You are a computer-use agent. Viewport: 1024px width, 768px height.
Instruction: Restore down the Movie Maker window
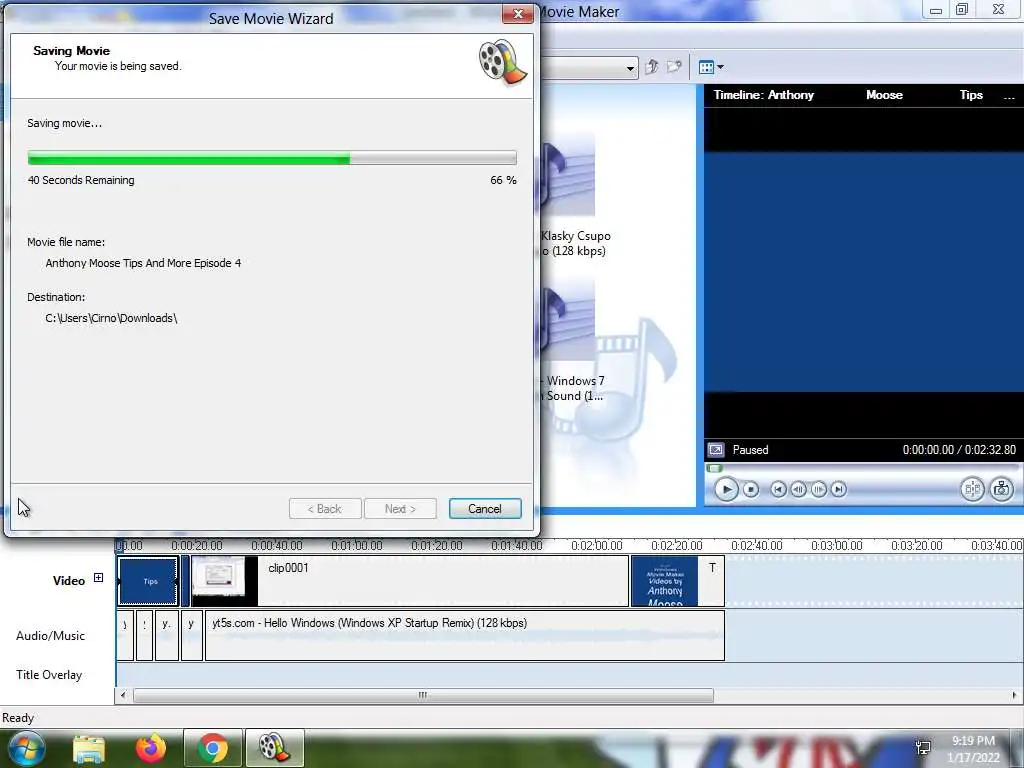[962, 9]
